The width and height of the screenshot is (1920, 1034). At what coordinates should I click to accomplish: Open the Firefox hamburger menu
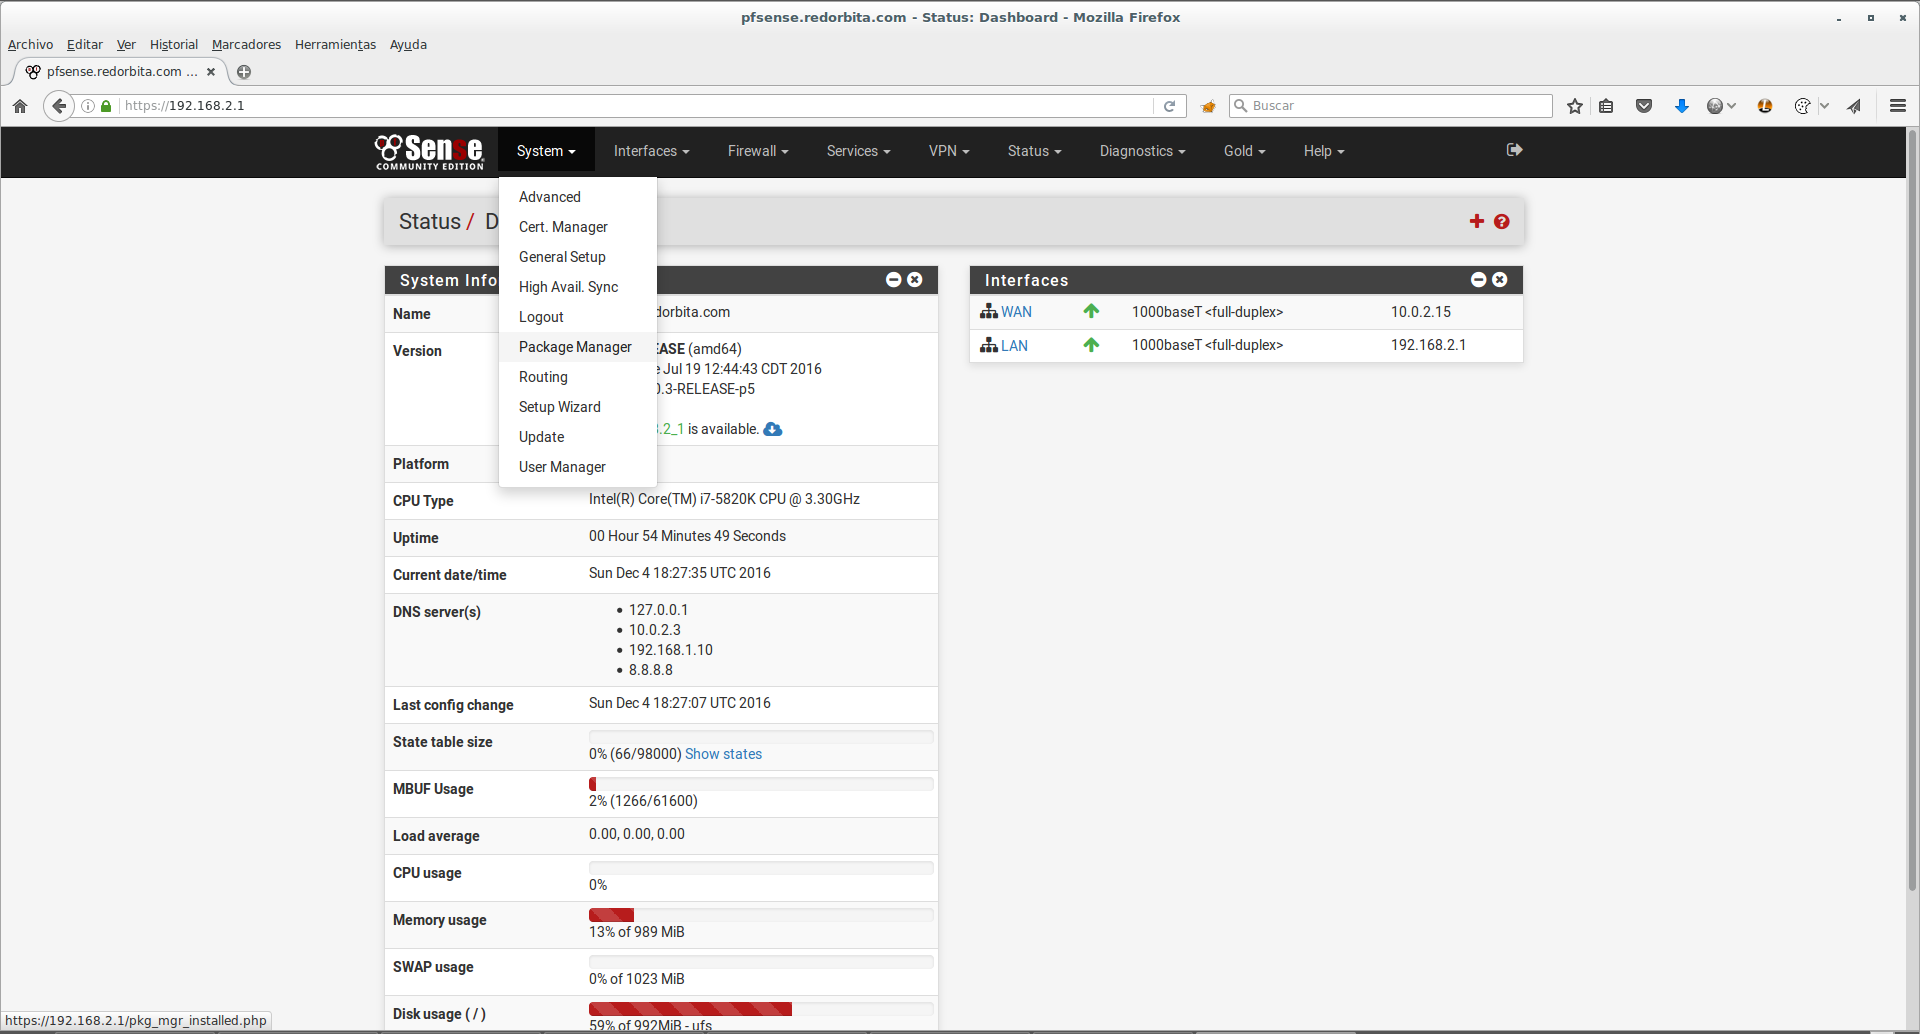click(x=1897, y=106)
